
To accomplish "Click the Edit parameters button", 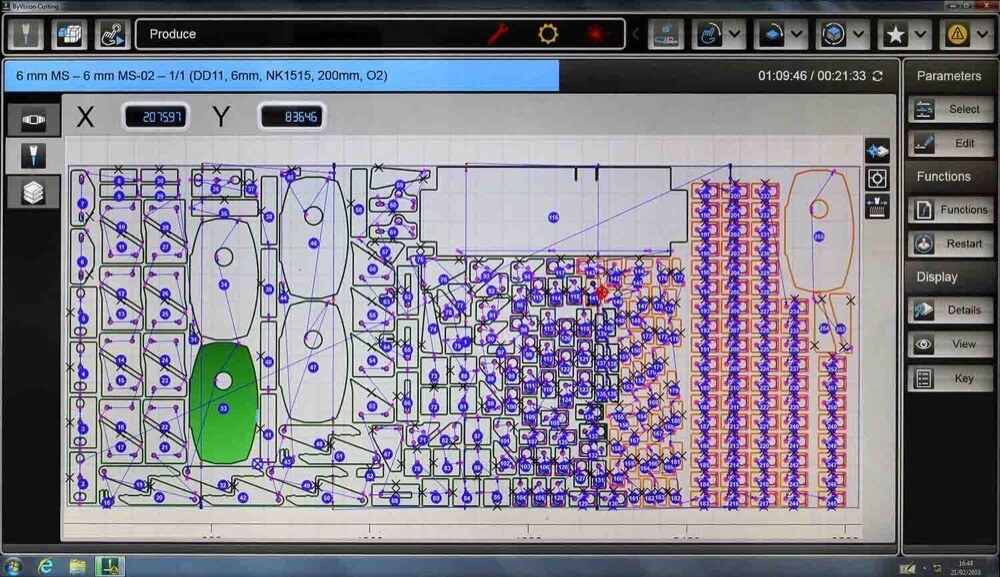I will click(950, 143).
